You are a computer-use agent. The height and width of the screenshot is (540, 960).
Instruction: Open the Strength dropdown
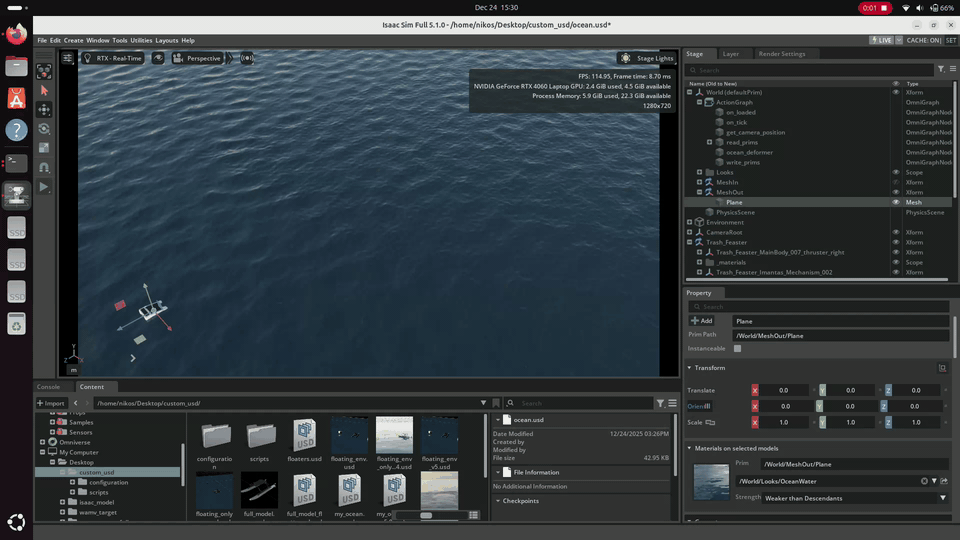(x=855, y=498)
